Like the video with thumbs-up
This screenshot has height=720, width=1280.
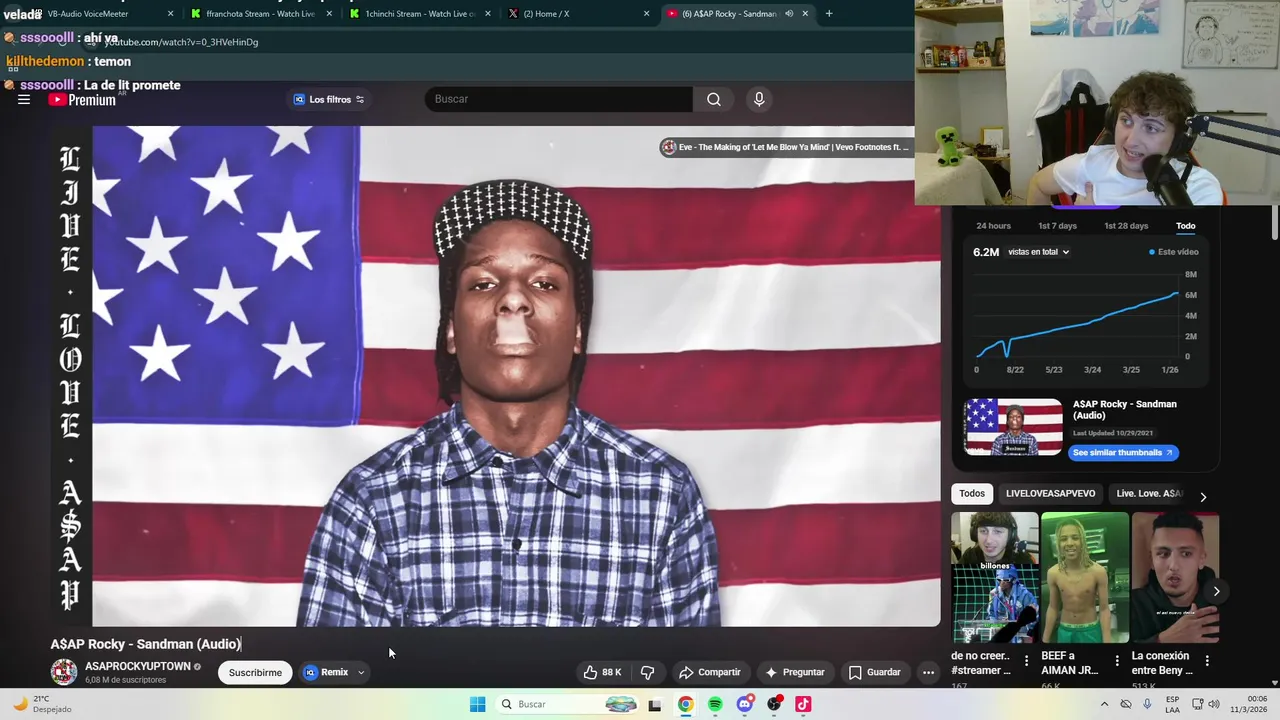click(602, 672)
